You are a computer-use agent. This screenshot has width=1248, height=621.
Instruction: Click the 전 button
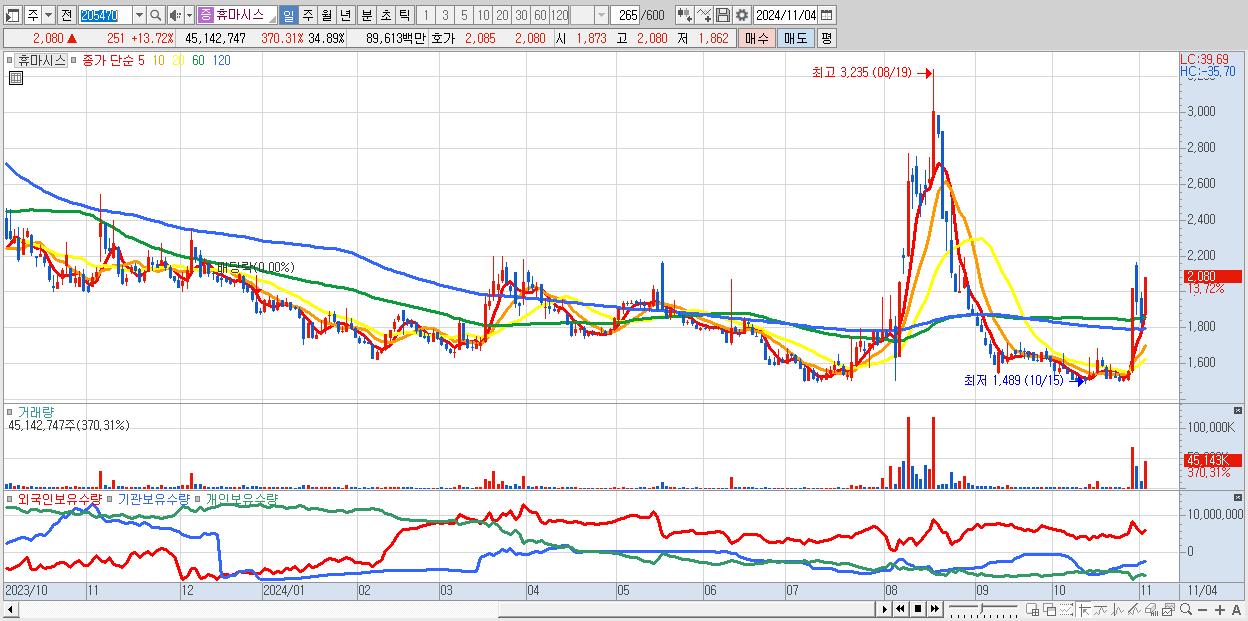pos(66,15)
